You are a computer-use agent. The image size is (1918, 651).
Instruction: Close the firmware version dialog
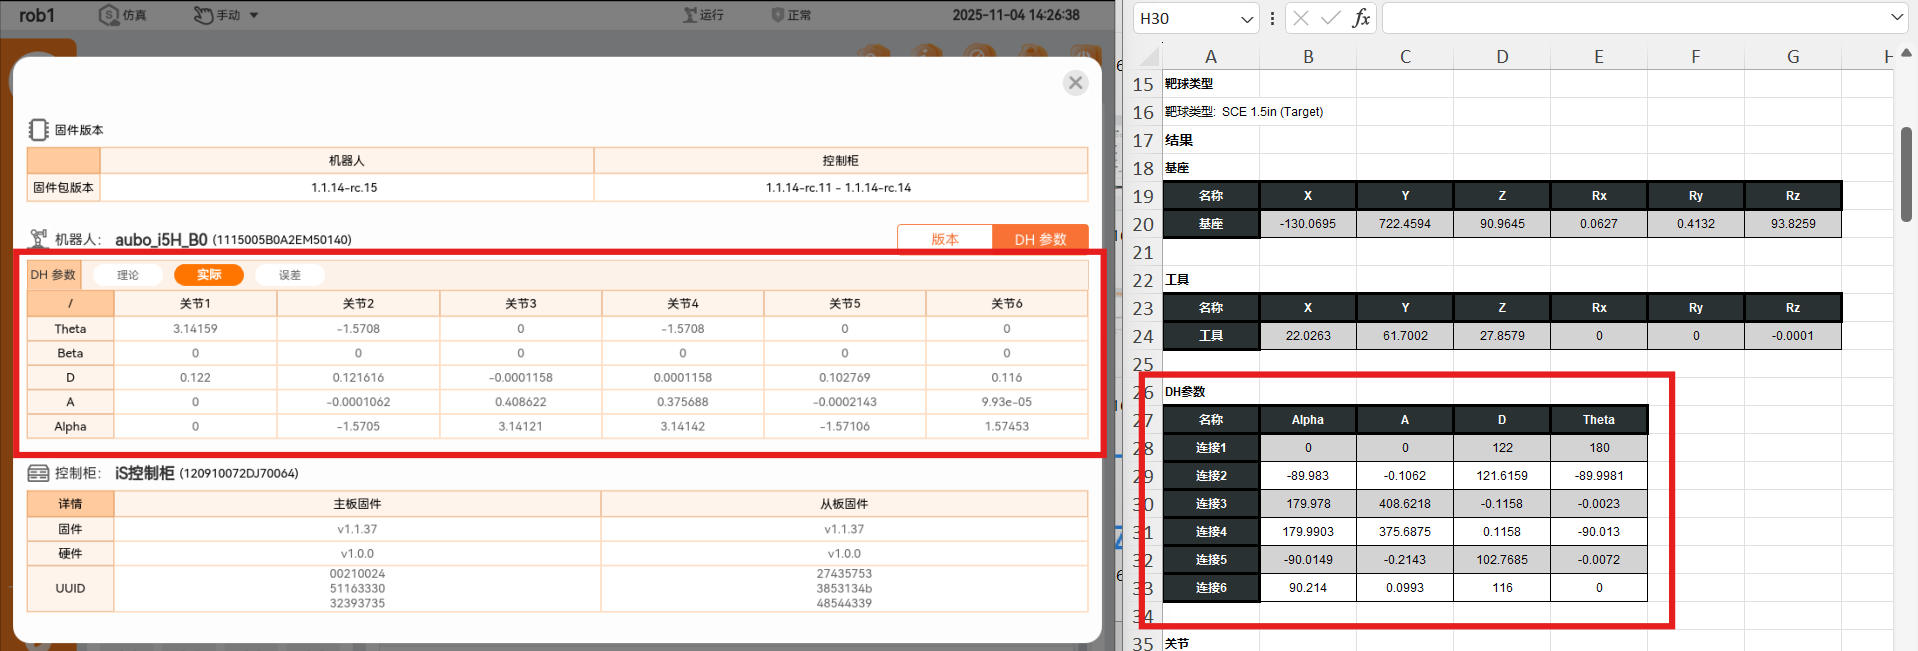click(x=1075, y=83)
